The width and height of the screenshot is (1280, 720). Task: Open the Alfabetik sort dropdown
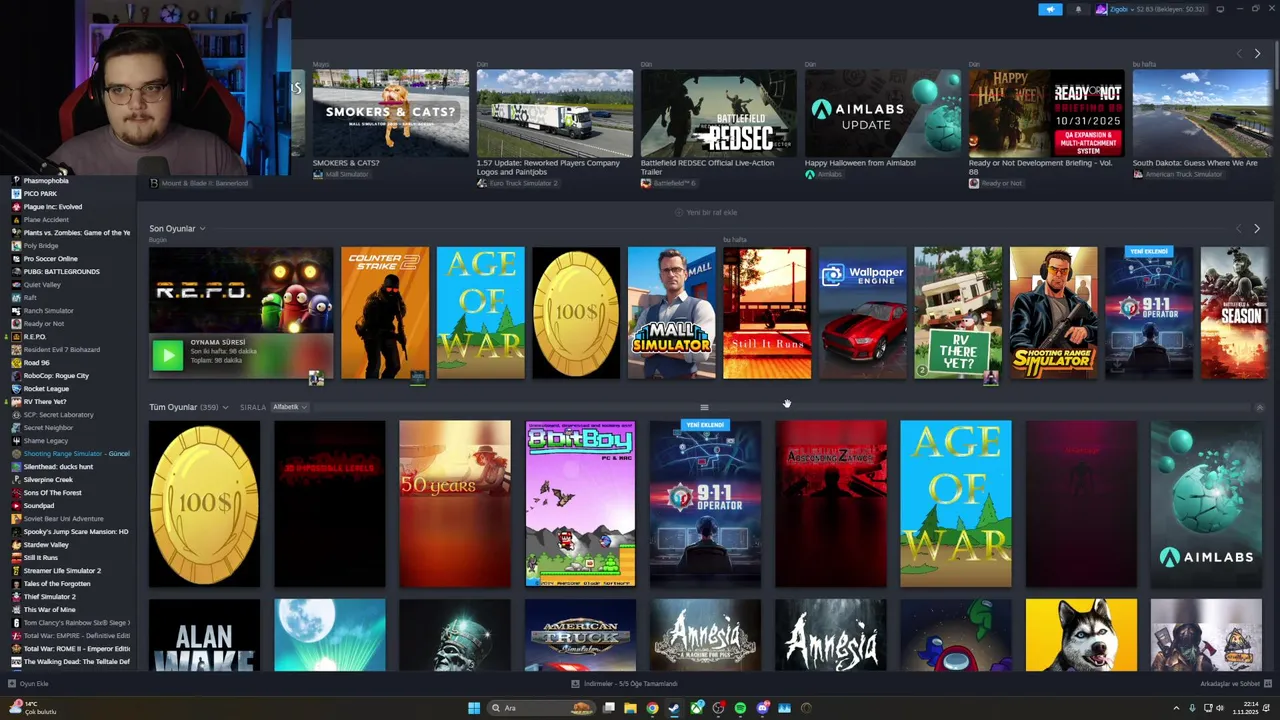pyautogui.click(x=290, y=407)
